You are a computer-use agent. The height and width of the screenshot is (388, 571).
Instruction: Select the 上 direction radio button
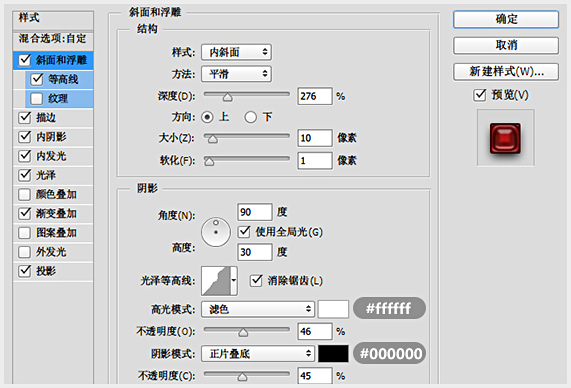tap(207, 117)
